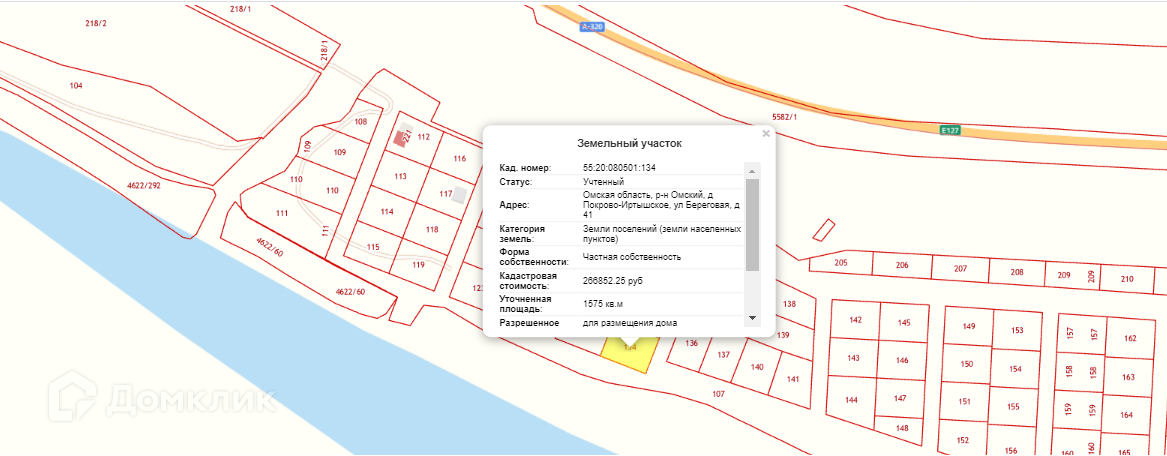
Task: Click the popup's vertical scrollbar thumb
Action: 753,225
